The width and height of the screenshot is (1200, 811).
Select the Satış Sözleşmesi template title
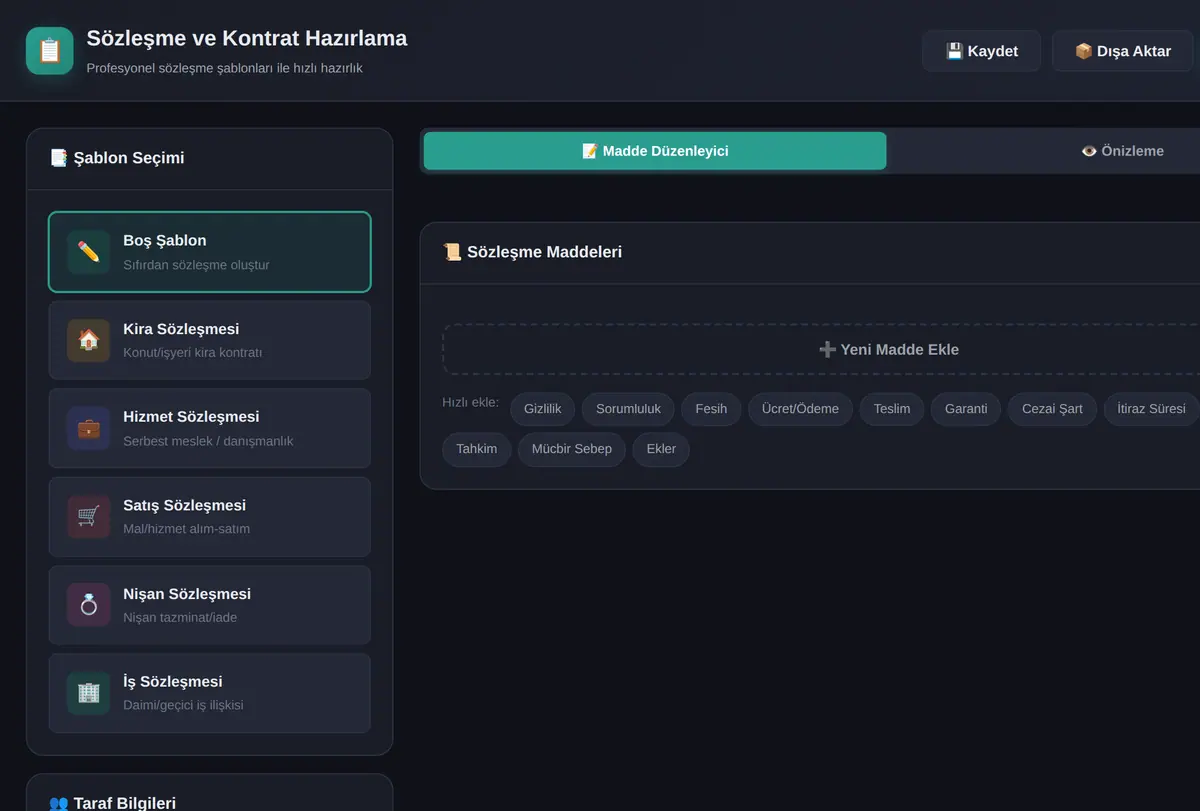(x=184, y=506)
